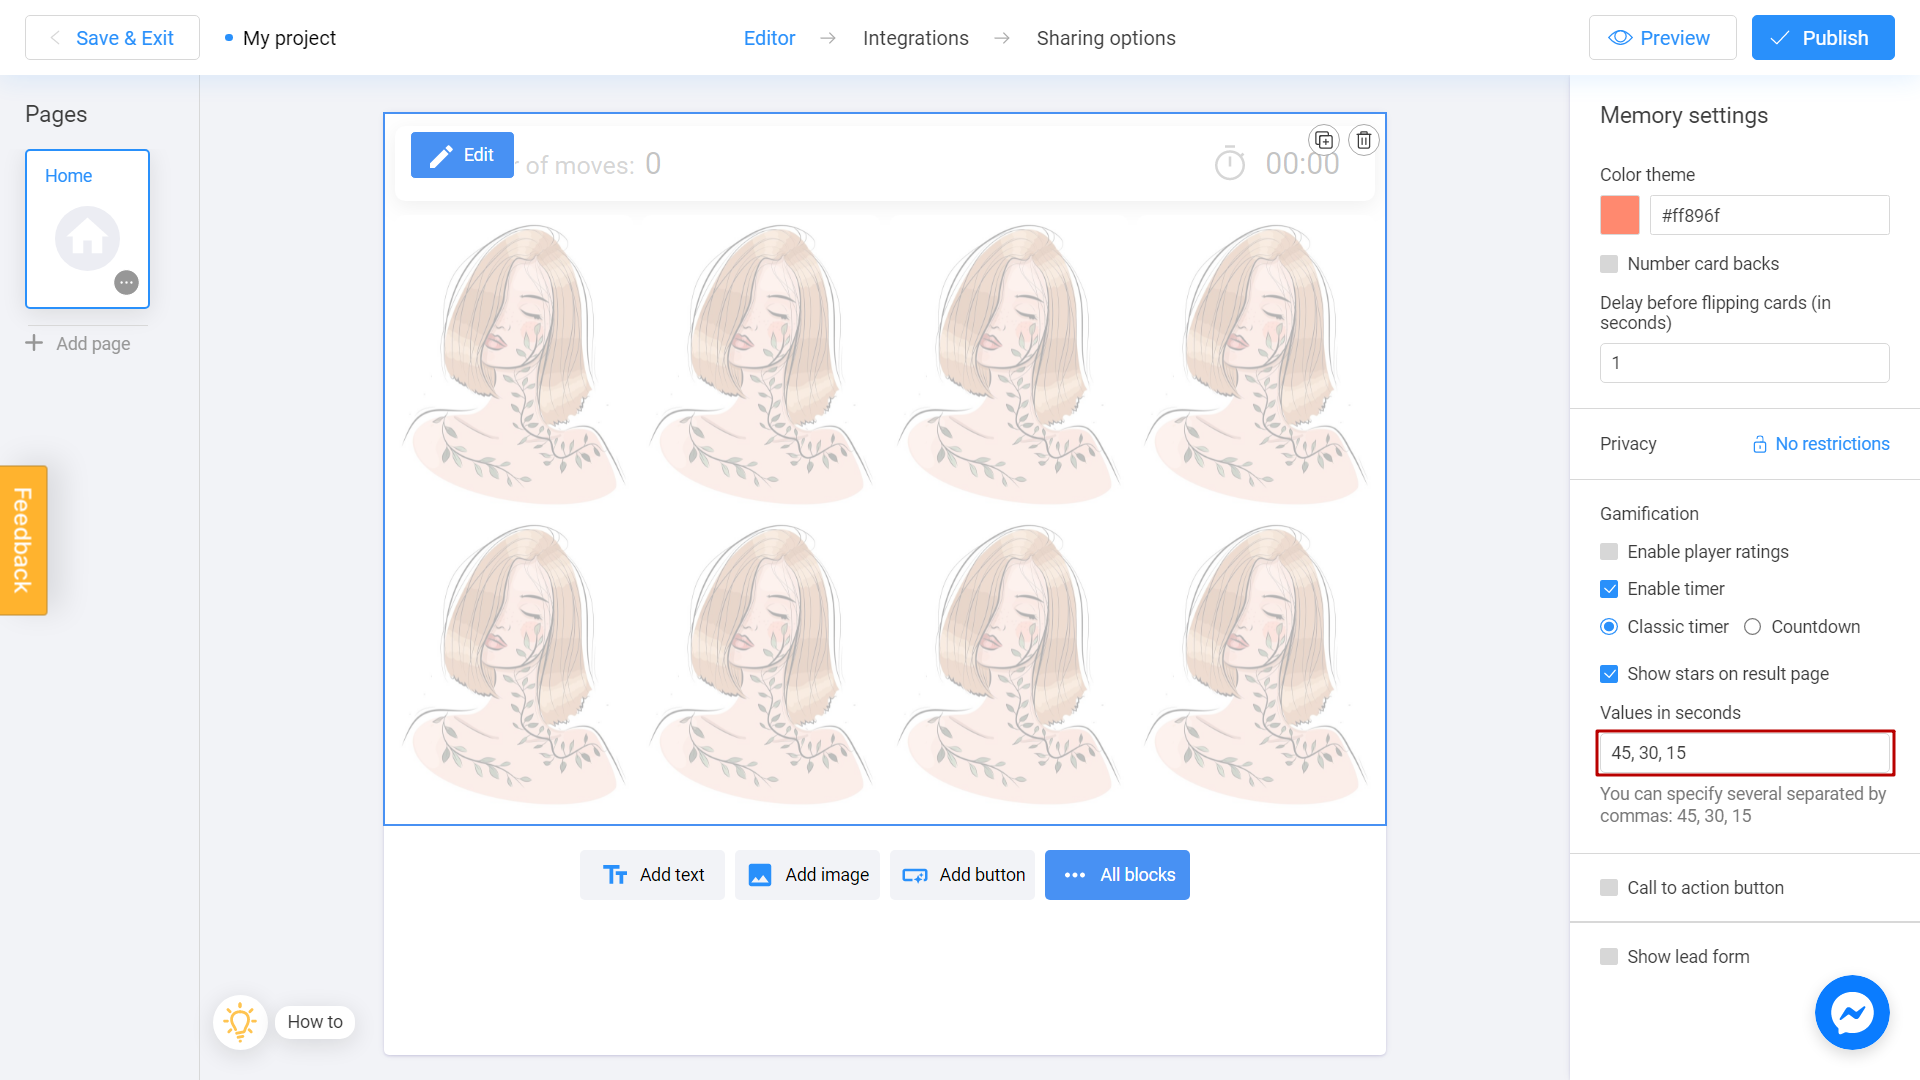Click the Add text block icon
1920x1080 pixels.
616,874
